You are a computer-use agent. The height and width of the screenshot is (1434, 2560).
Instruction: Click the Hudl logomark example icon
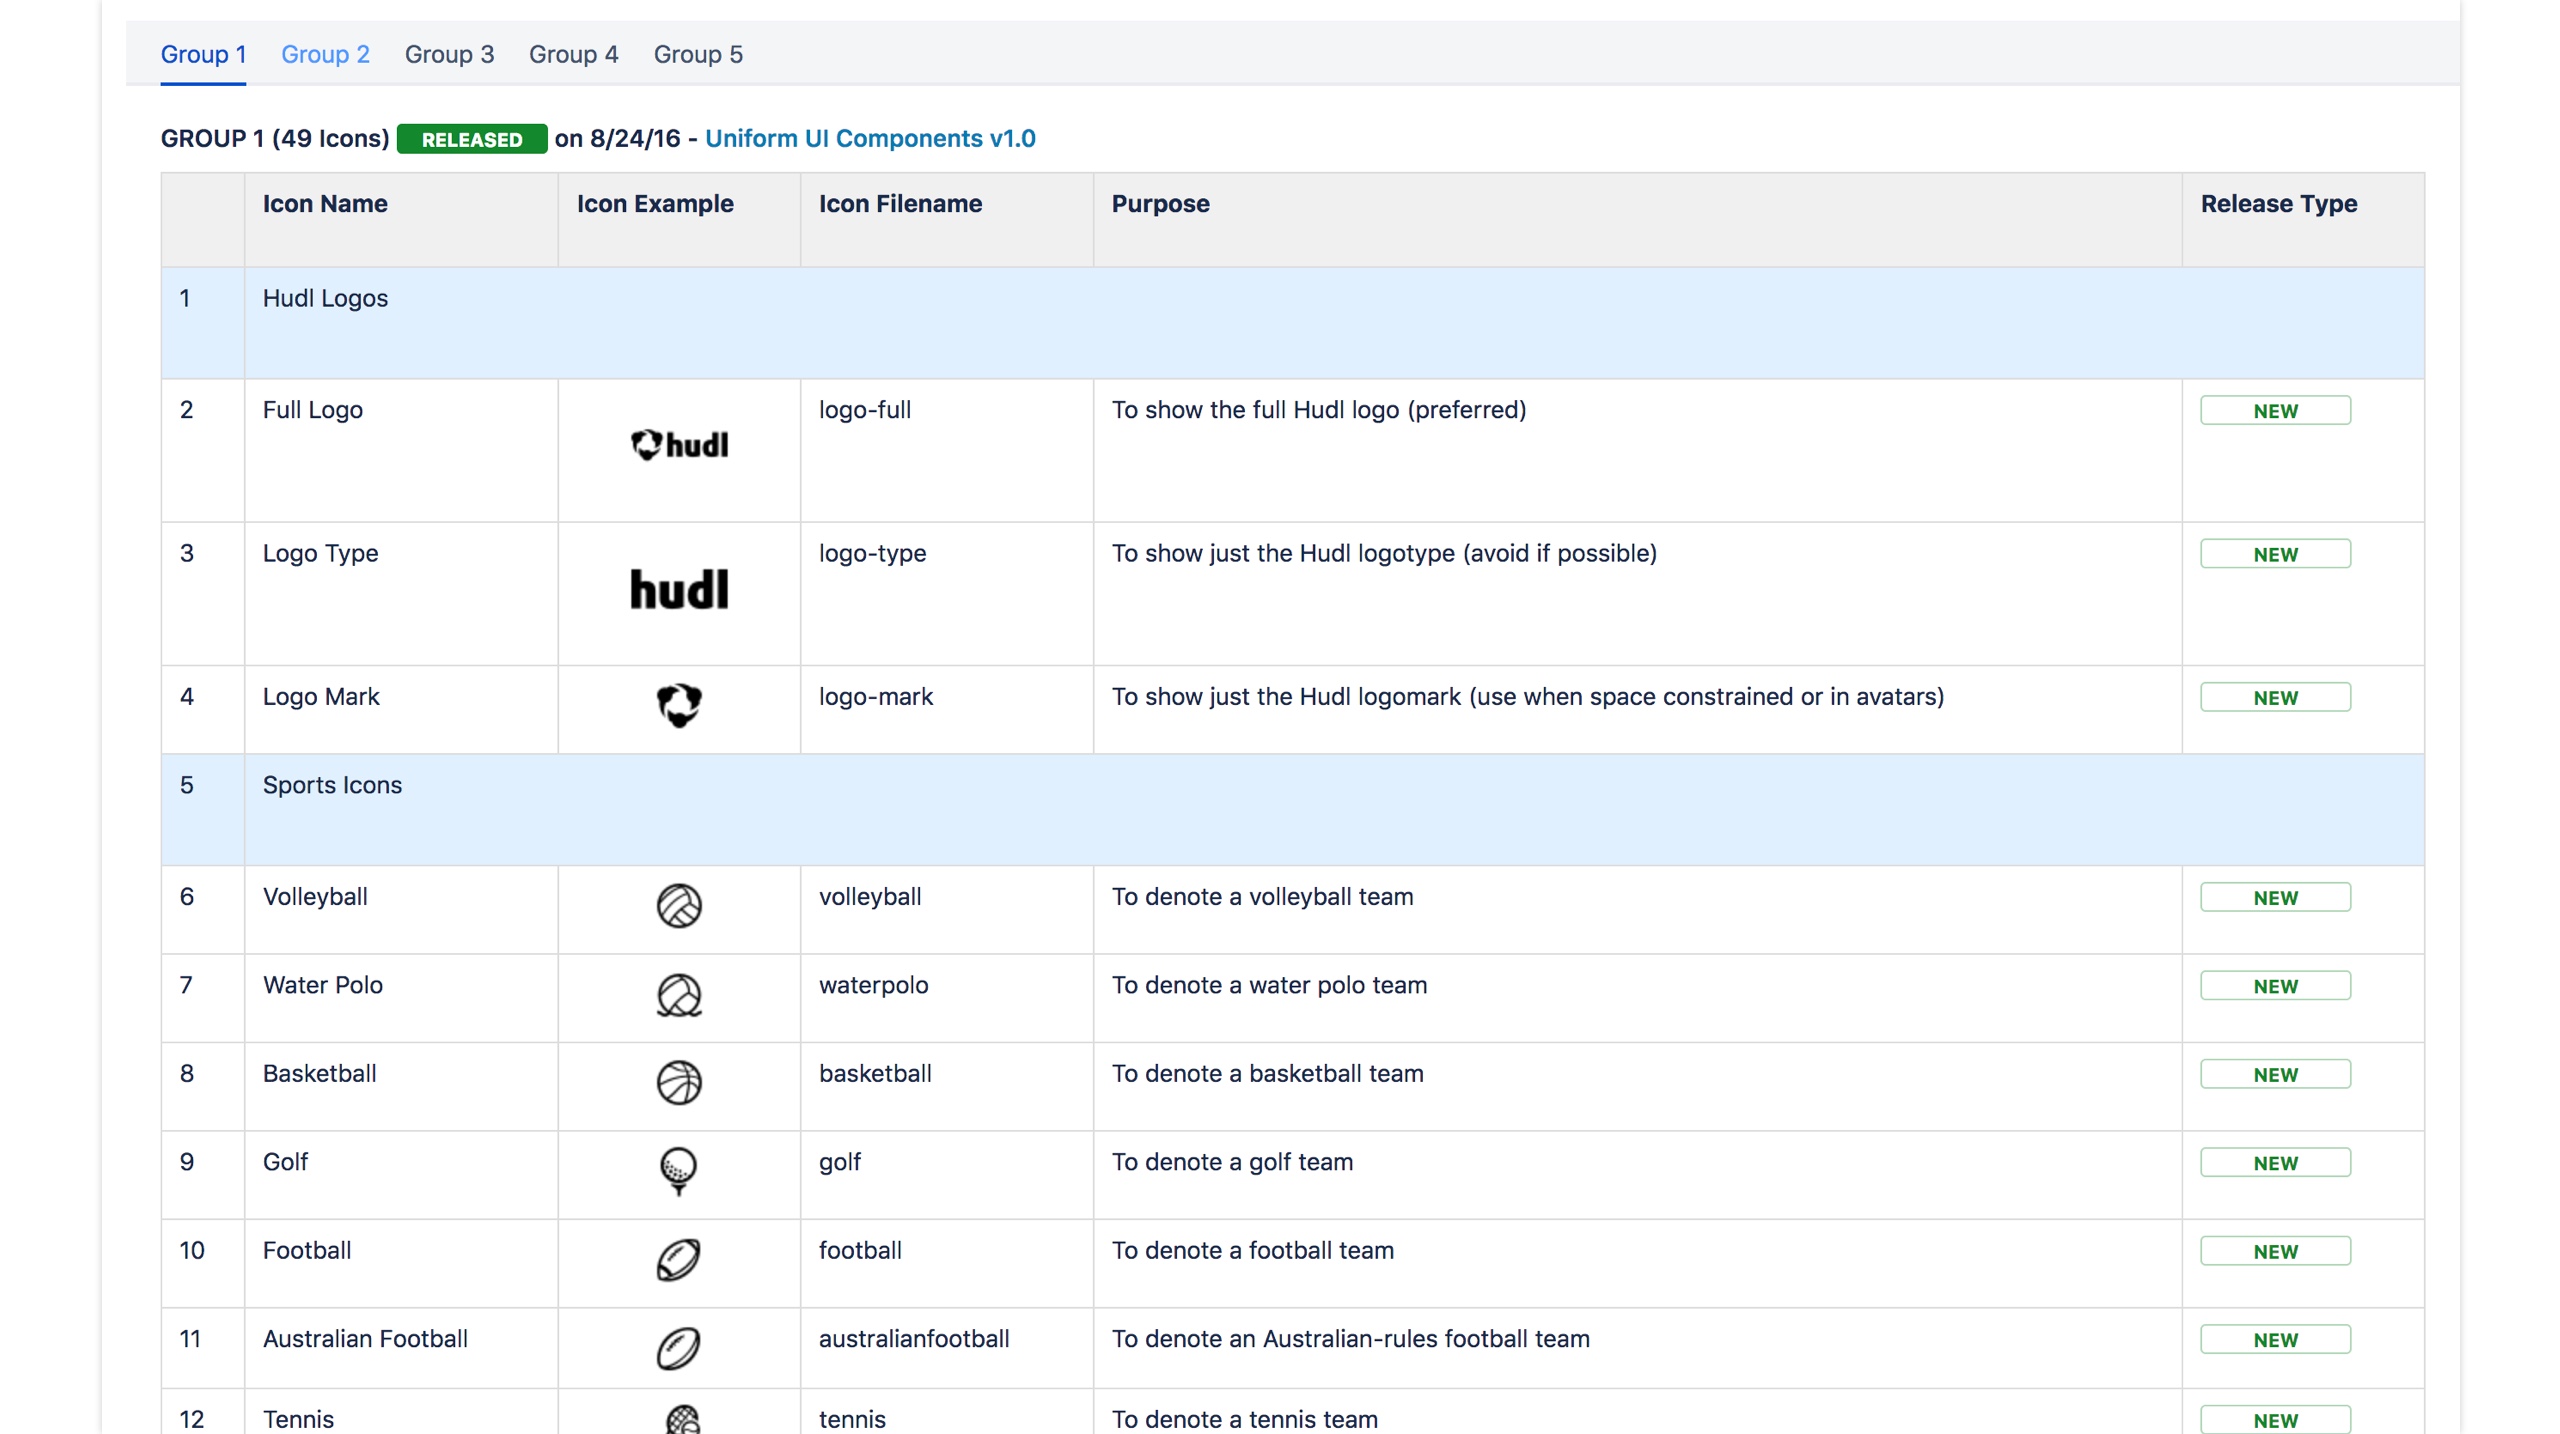(679, 705)
